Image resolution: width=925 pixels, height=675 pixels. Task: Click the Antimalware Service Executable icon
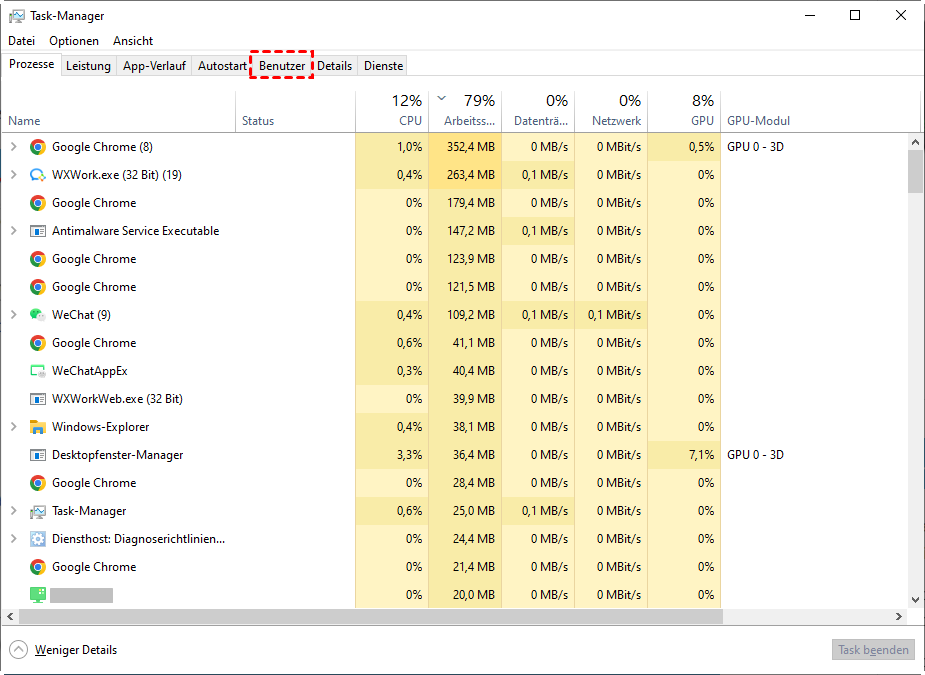(38, 231)
